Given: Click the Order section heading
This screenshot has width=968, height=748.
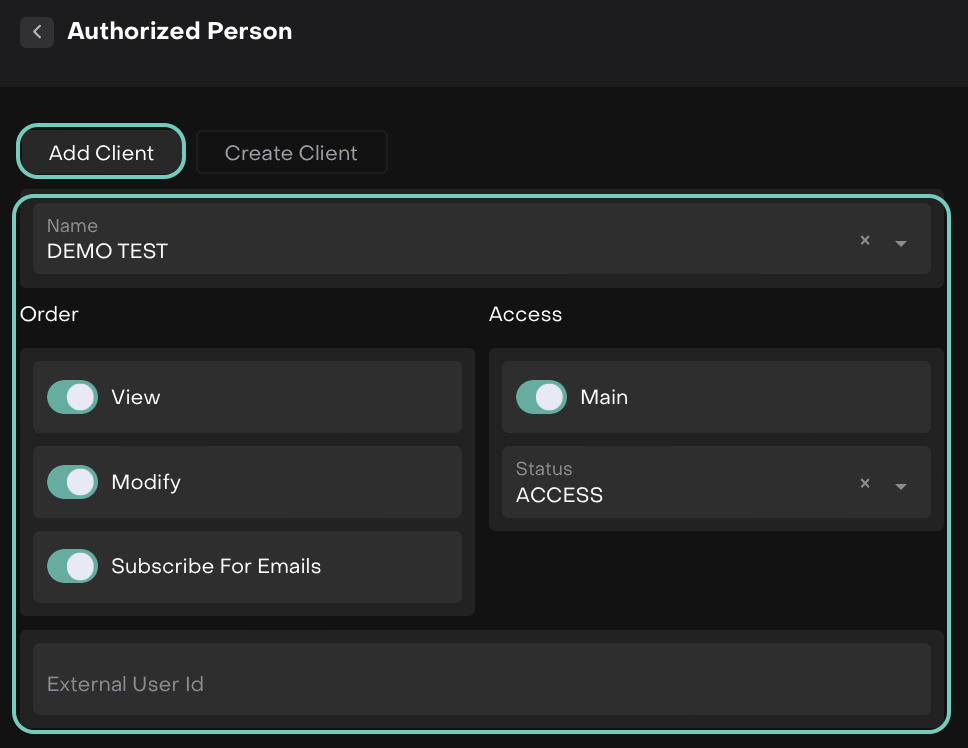Looking at the screenshot, I should pyautogui.click(x=49, y=314).
